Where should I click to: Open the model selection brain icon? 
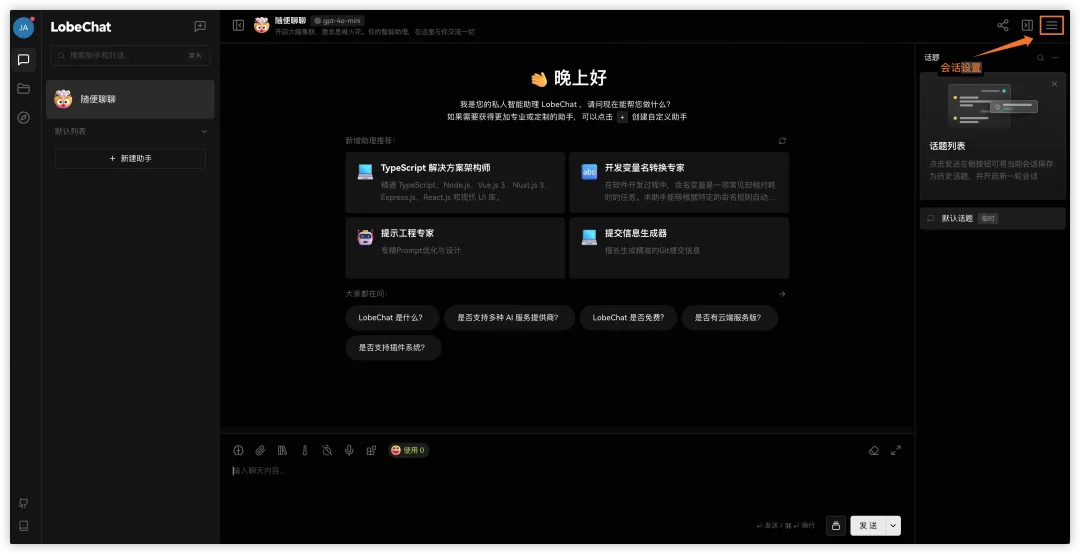pyautogui.click(x=238, y=450)
